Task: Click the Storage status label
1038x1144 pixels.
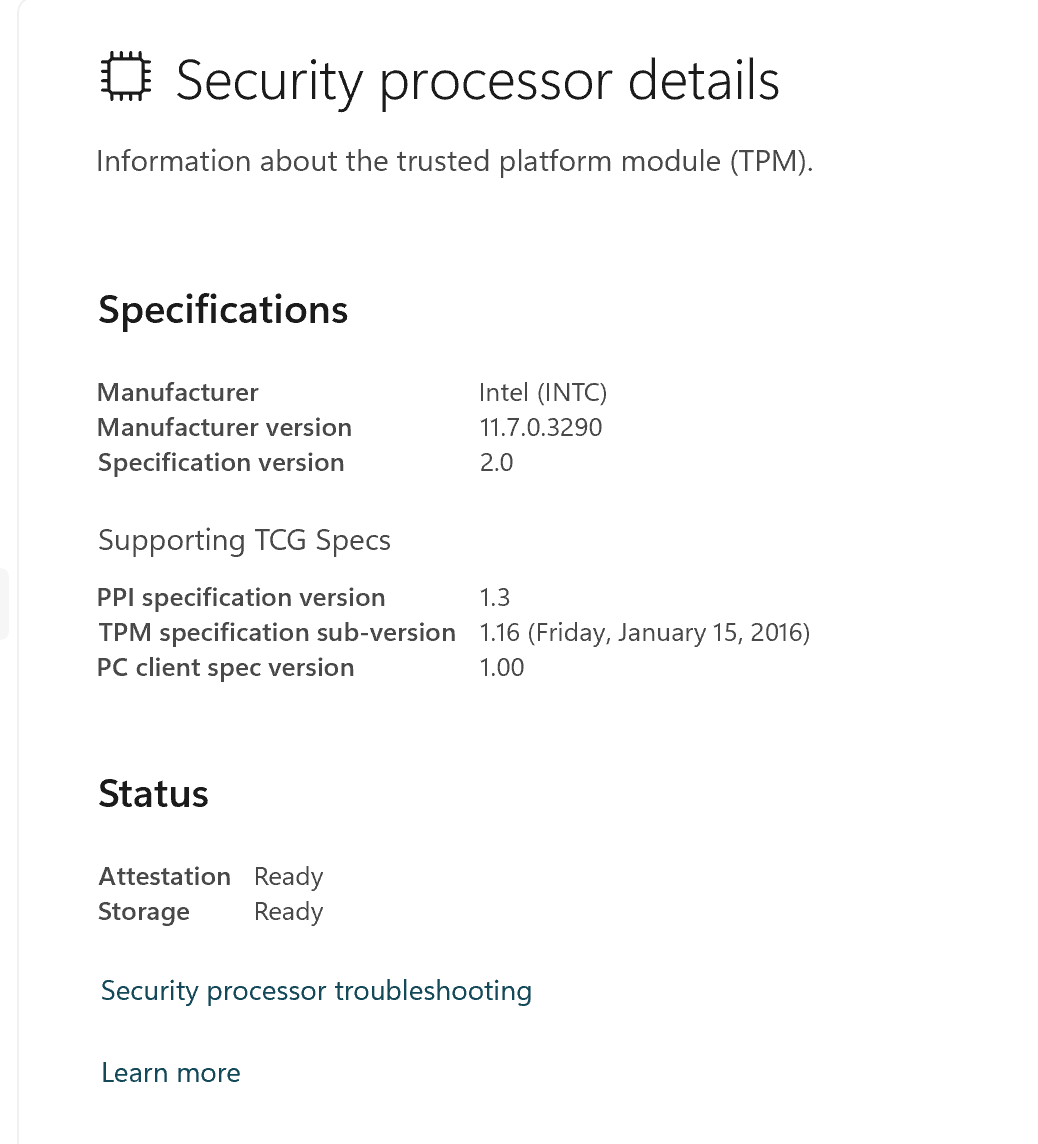Action: (x=144, y=911)
